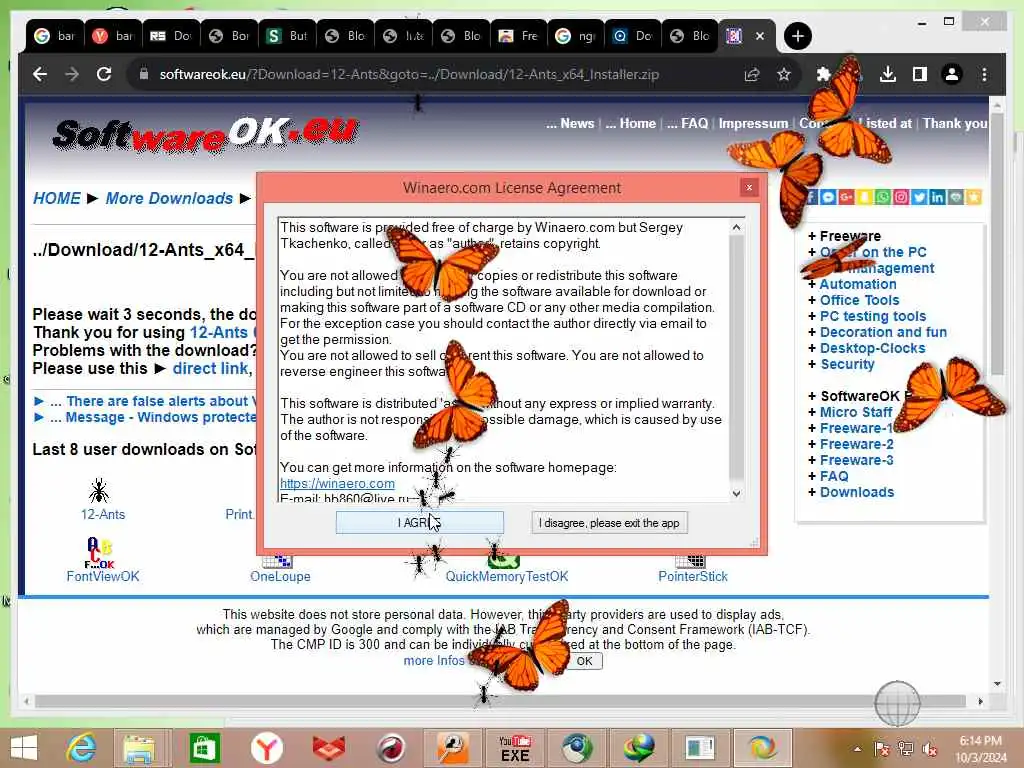Click the HOME breadcrumb link
This screenshot has height=768, width=1024.
tap(57, 198)
